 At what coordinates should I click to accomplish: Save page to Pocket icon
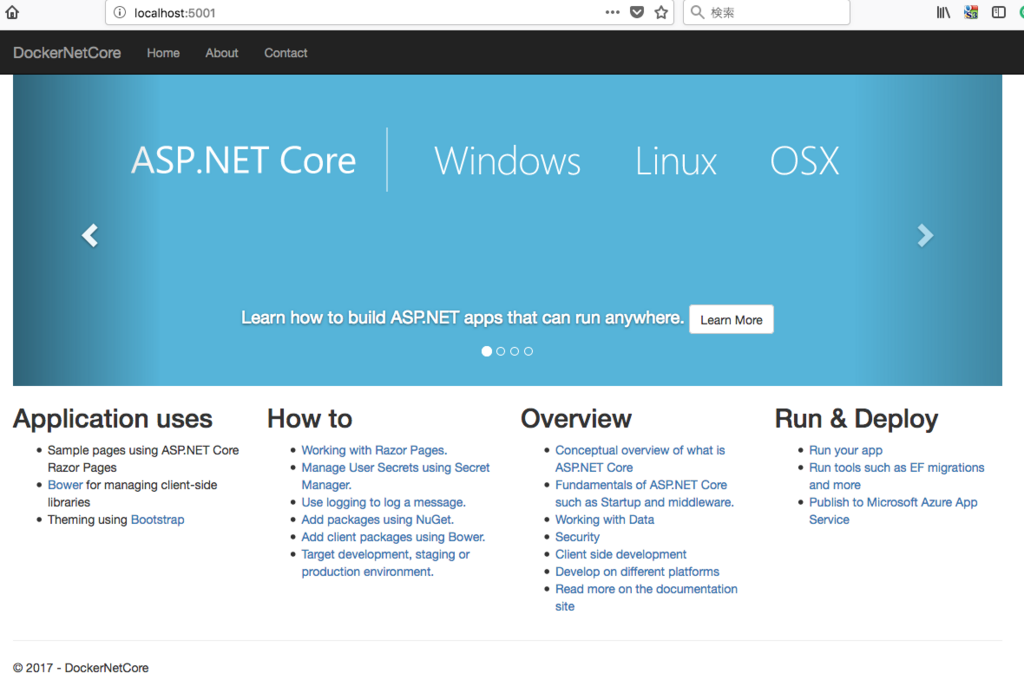pyautogui.click(x=637, y=12)
